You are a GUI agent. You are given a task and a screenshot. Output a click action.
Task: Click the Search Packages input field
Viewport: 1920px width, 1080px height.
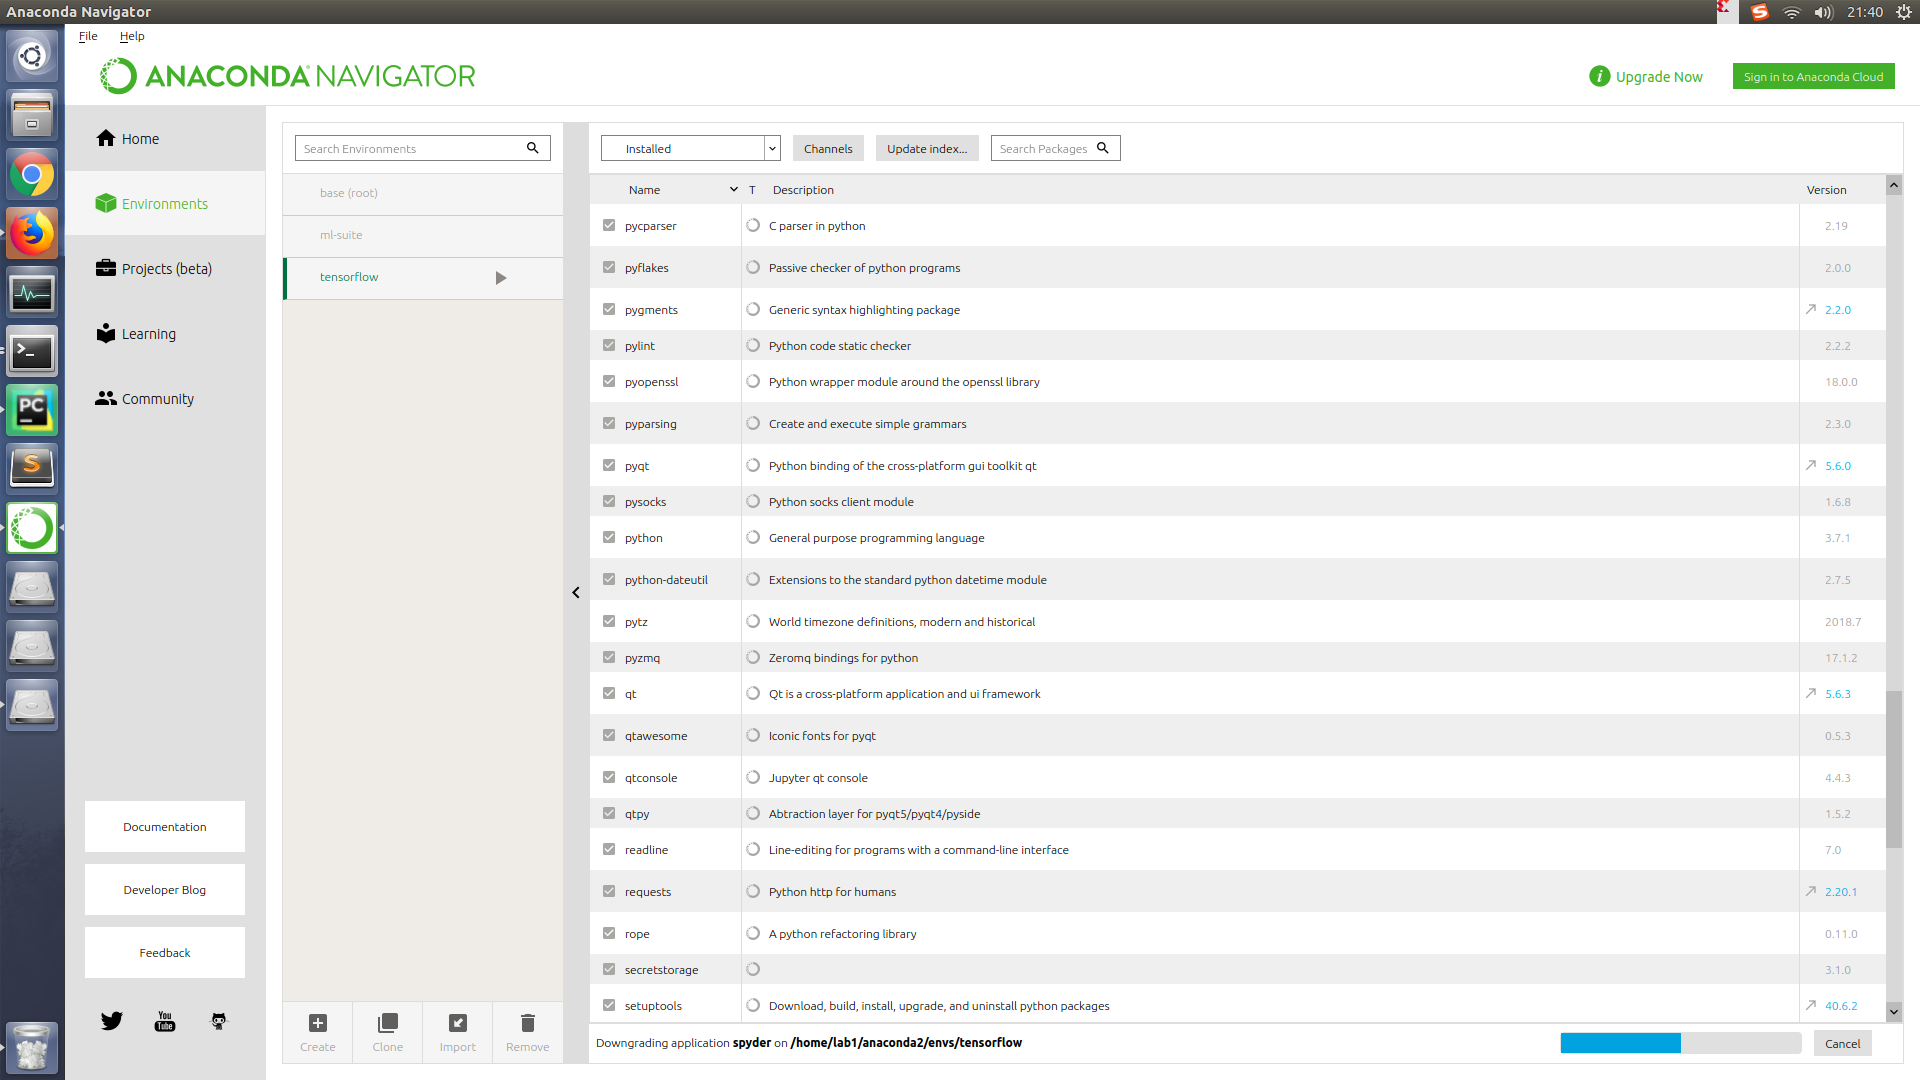1044,148
